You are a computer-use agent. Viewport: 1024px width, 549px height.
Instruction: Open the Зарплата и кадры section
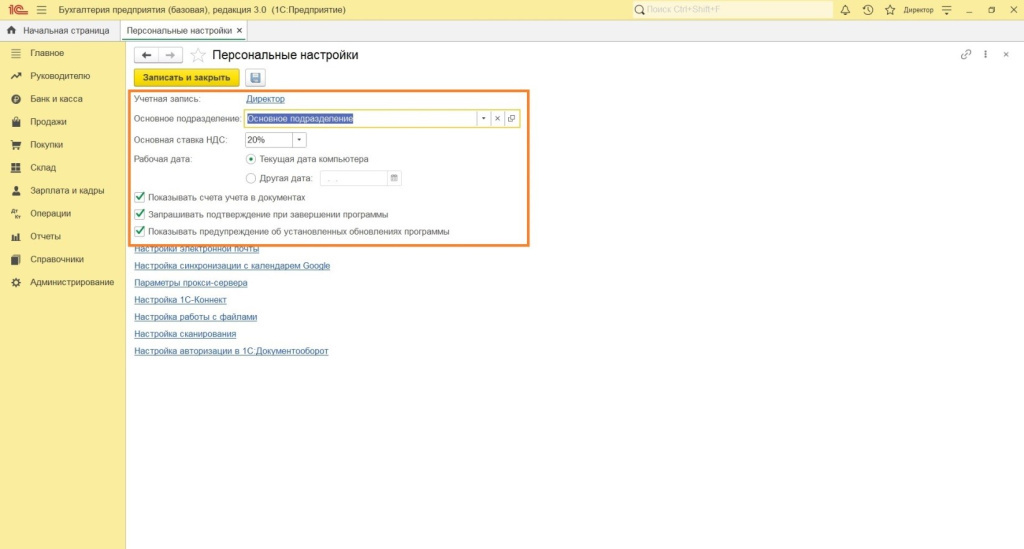pos(67,190)
